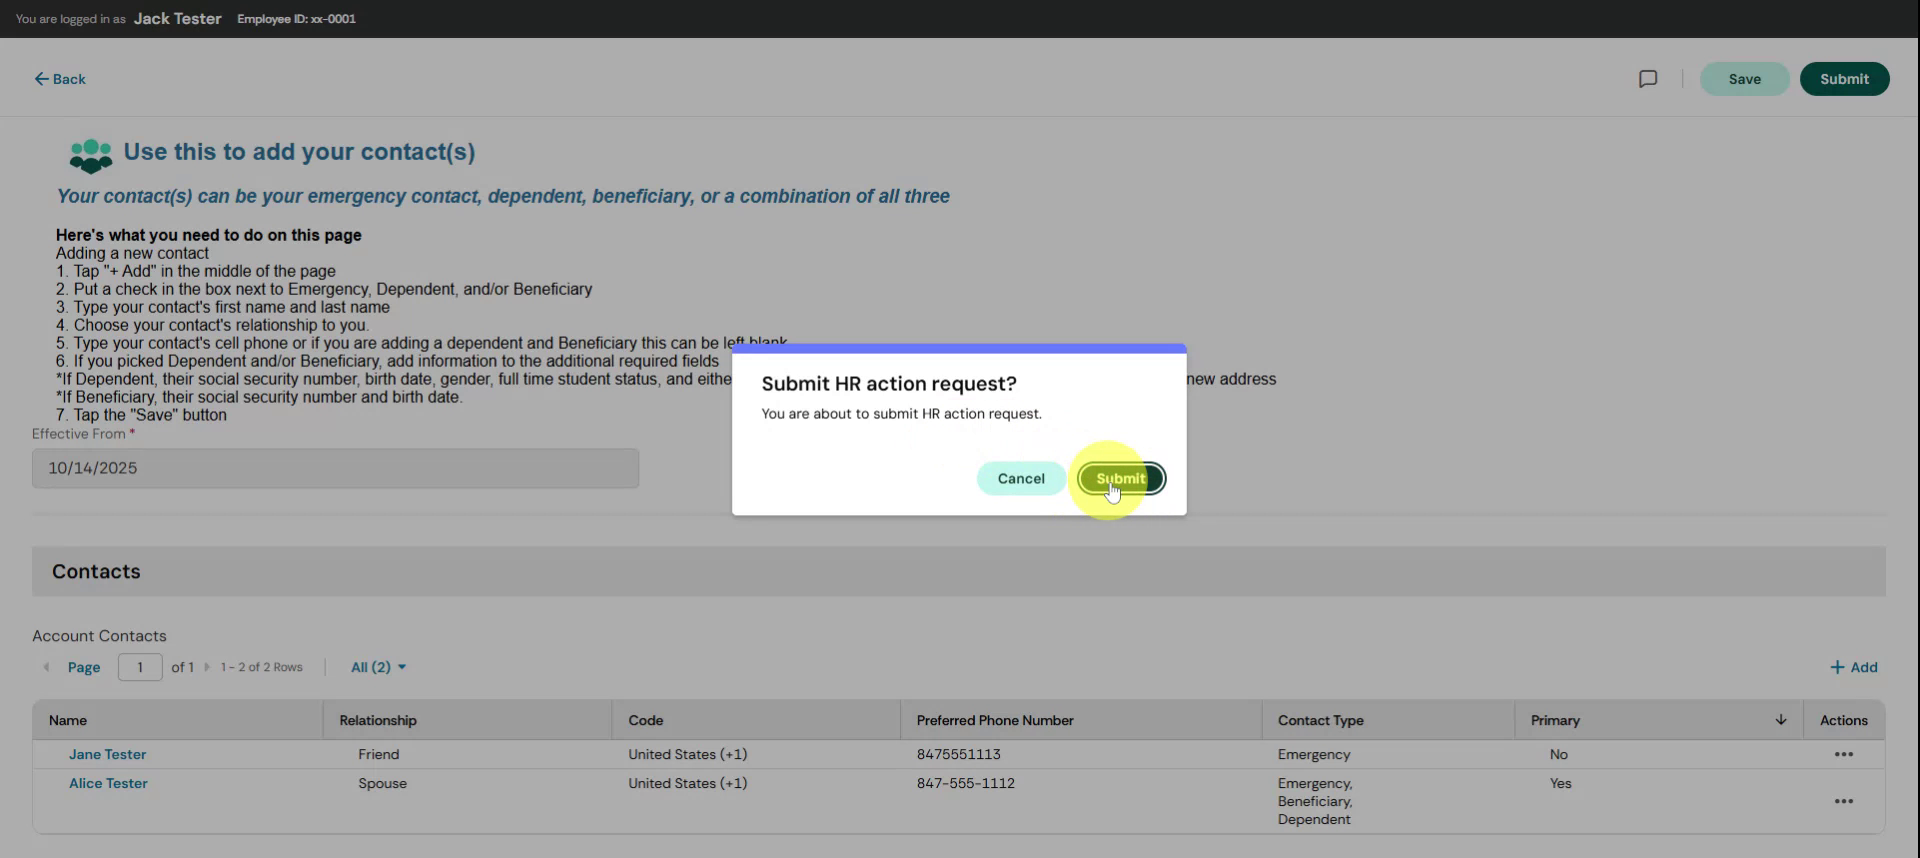Screen dimensions: 1920x858
Task: Click the Primary column header label
Action: [x=1555, y=720]
